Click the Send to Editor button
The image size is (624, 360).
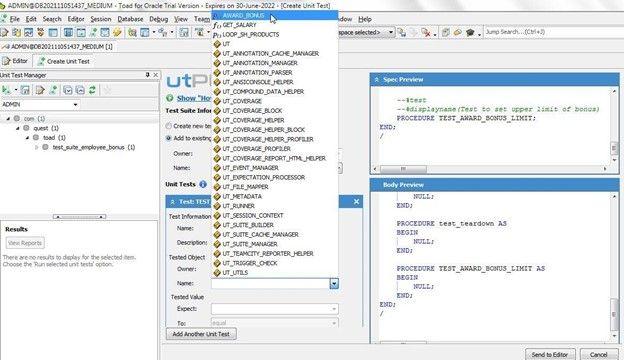(550, 354)
